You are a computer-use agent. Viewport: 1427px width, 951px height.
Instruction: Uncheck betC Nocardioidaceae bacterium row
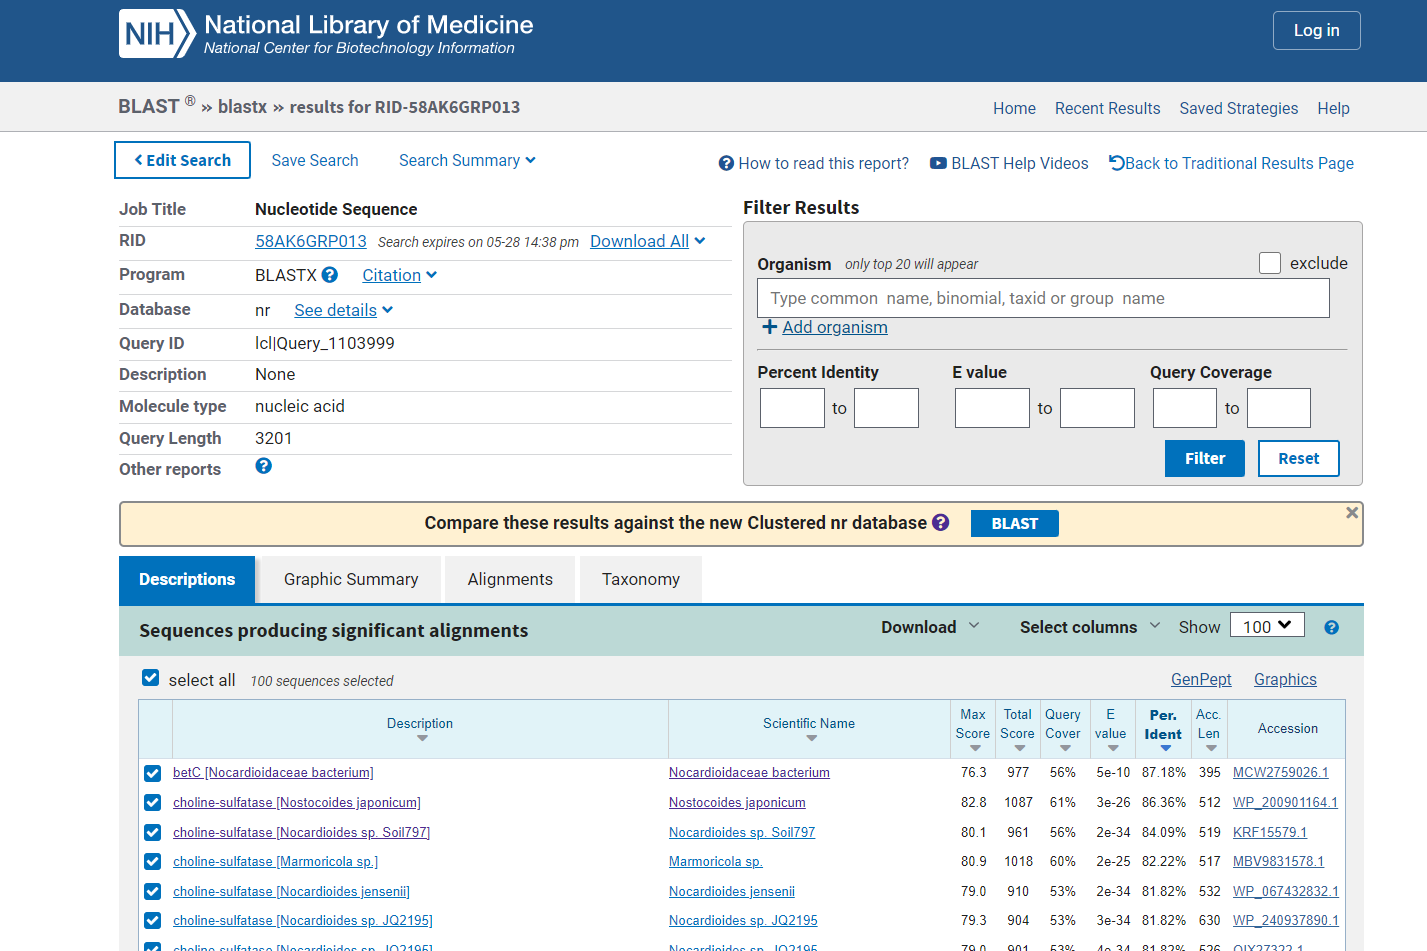pos(152,773)
